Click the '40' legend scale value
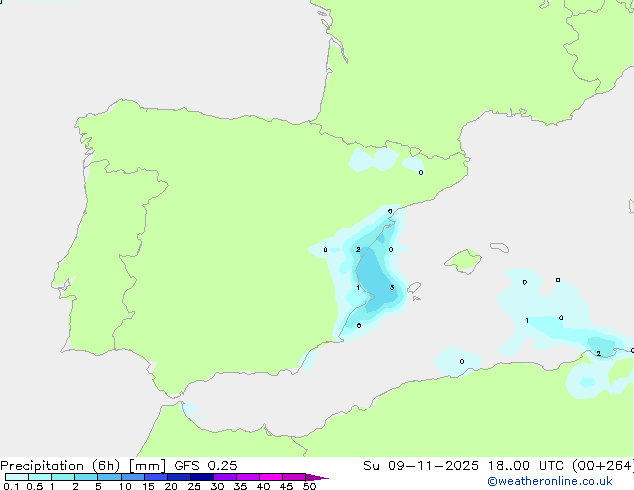This screenshot has height=490, width=634. [263, 486]
